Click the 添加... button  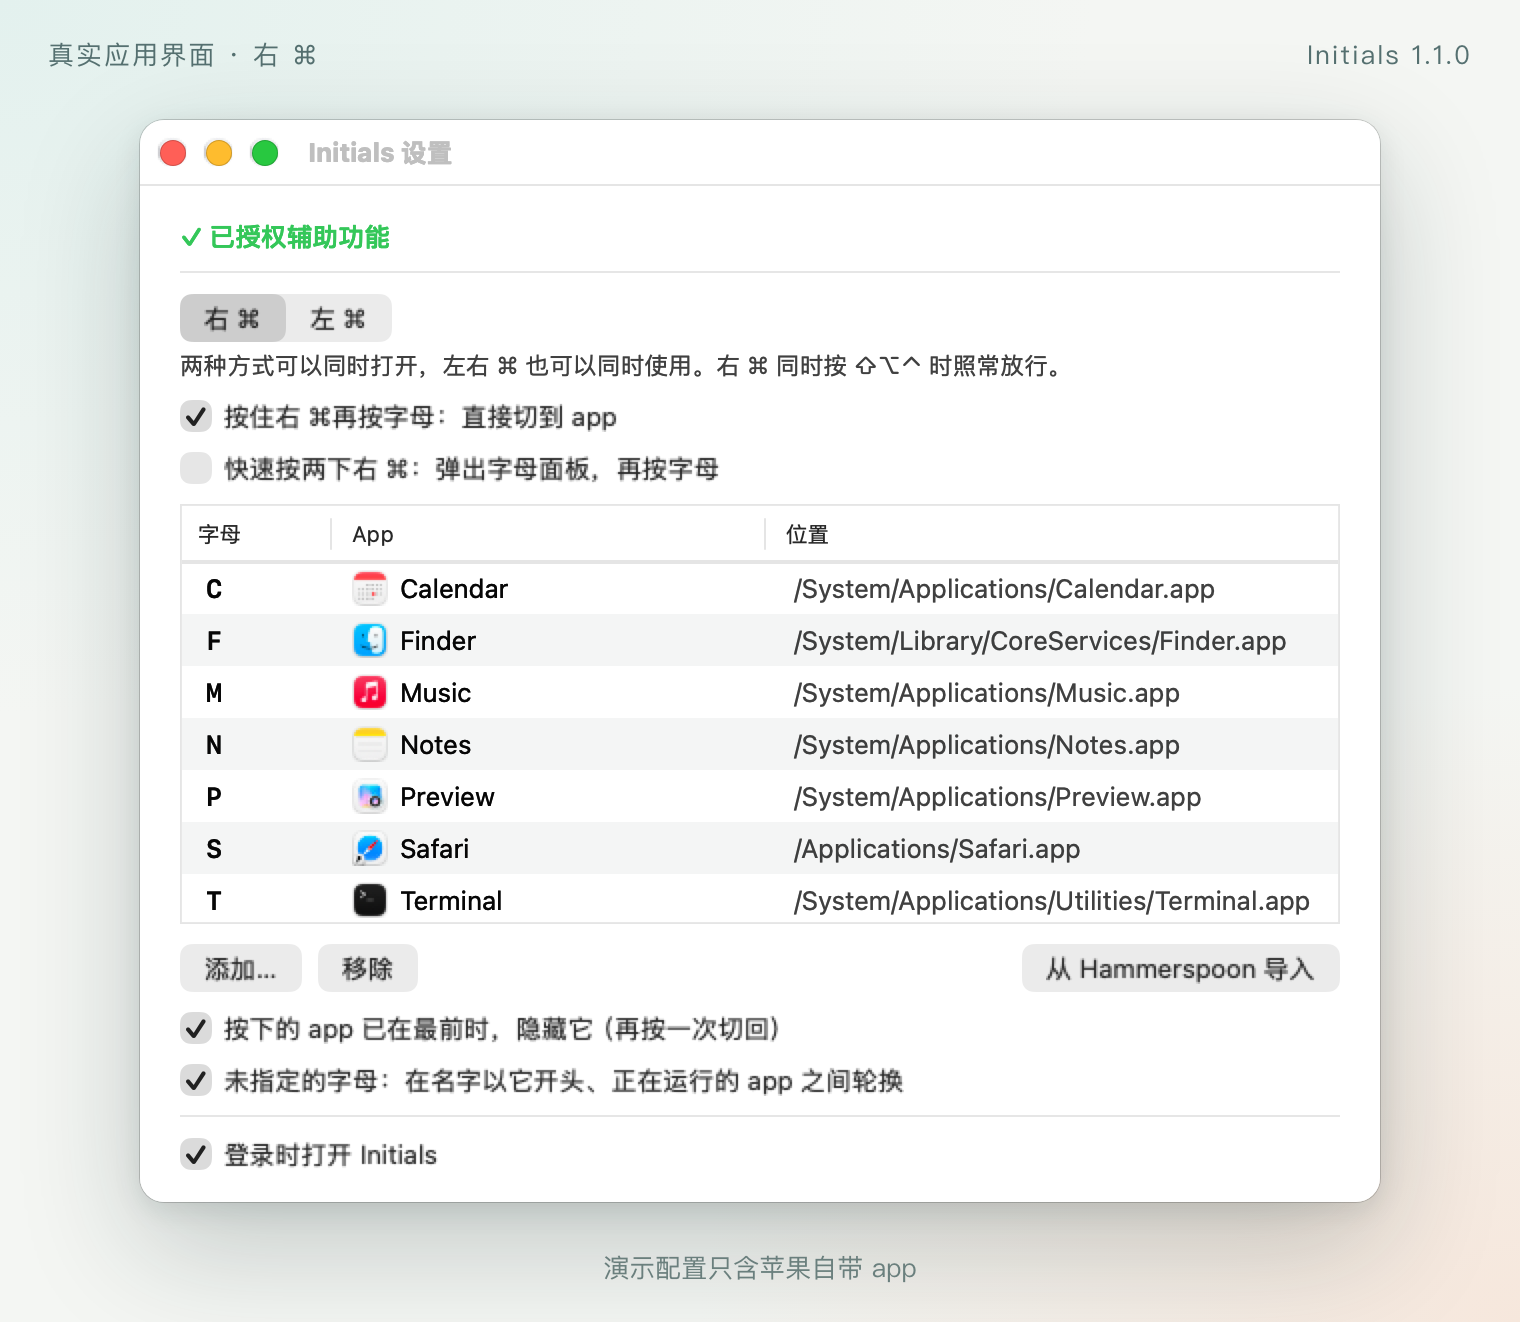(241, 968)
